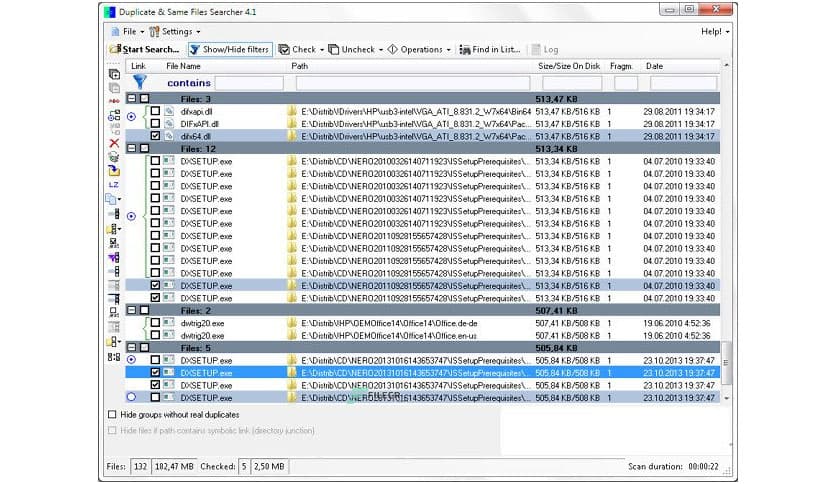Tick the group checkbox for Files: 3
The width and height of the screenshot is (836, 484).
144,99
